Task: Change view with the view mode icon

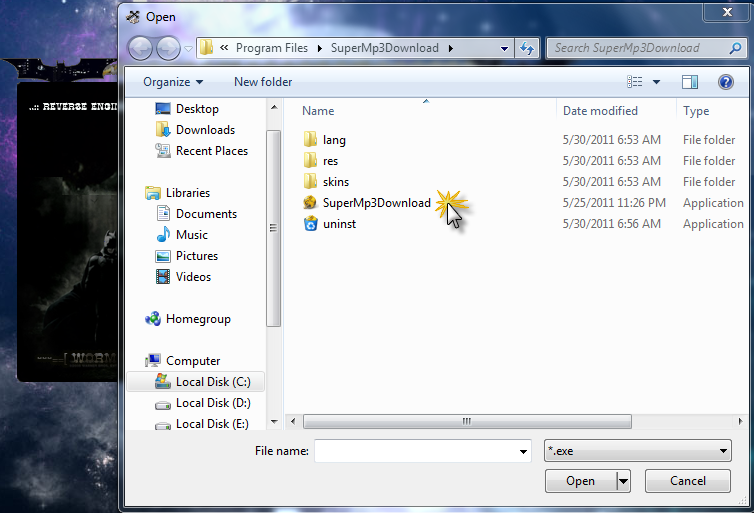Action: pos(635,82)
